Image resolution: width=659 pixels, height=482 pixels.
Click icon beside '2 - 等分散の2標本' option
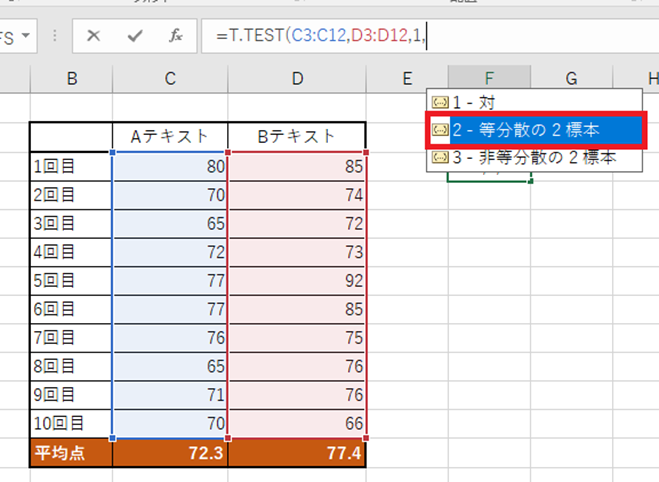tap(438, 130)
